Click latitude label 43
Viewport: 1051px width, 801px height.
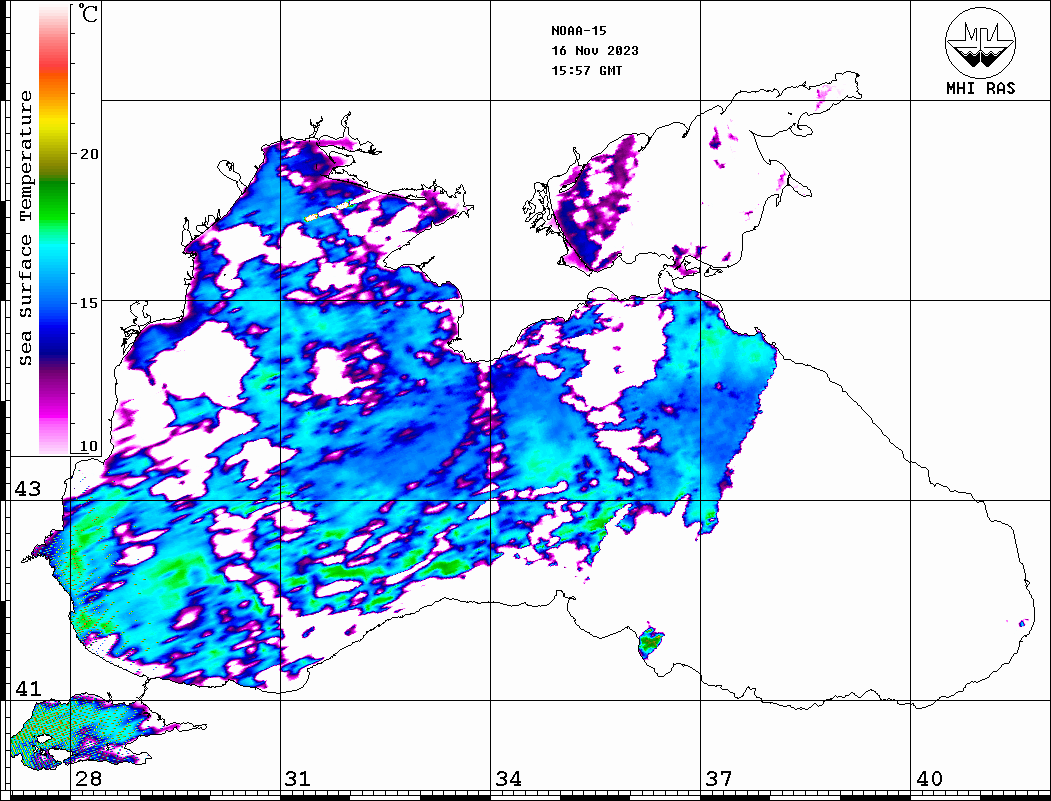click(x=27, y=489)
